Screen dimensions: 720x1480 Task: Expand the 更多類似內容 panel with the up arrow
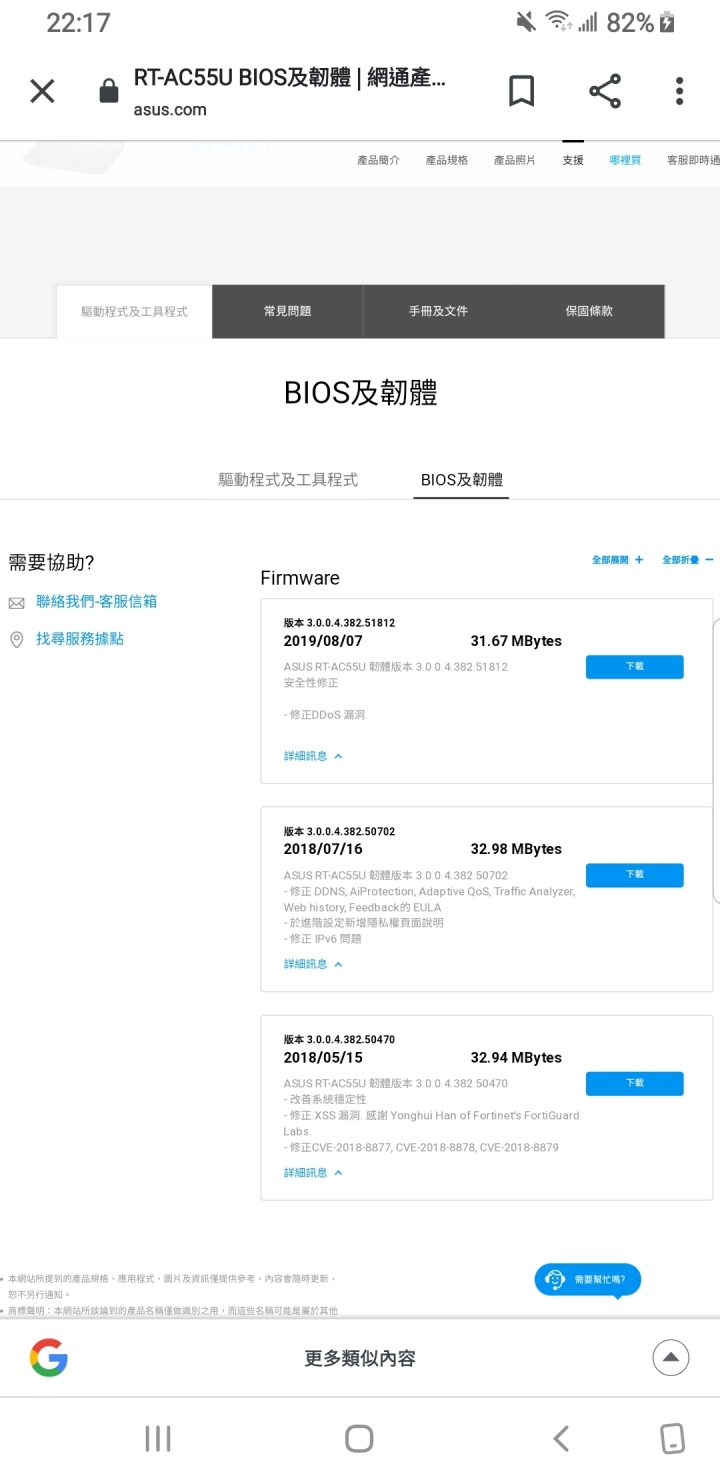[x=671, y=1358]
